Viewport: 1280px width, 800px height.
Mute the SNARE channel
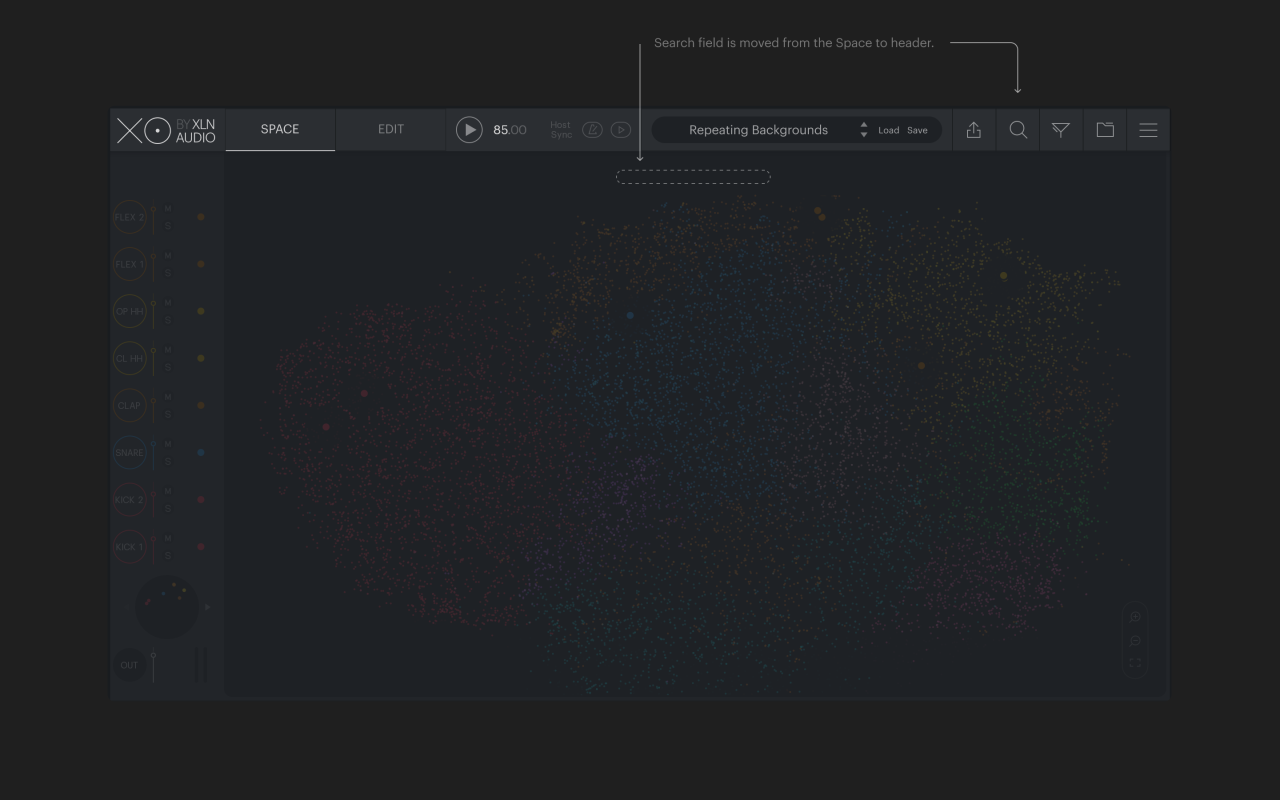pos(168,444)
